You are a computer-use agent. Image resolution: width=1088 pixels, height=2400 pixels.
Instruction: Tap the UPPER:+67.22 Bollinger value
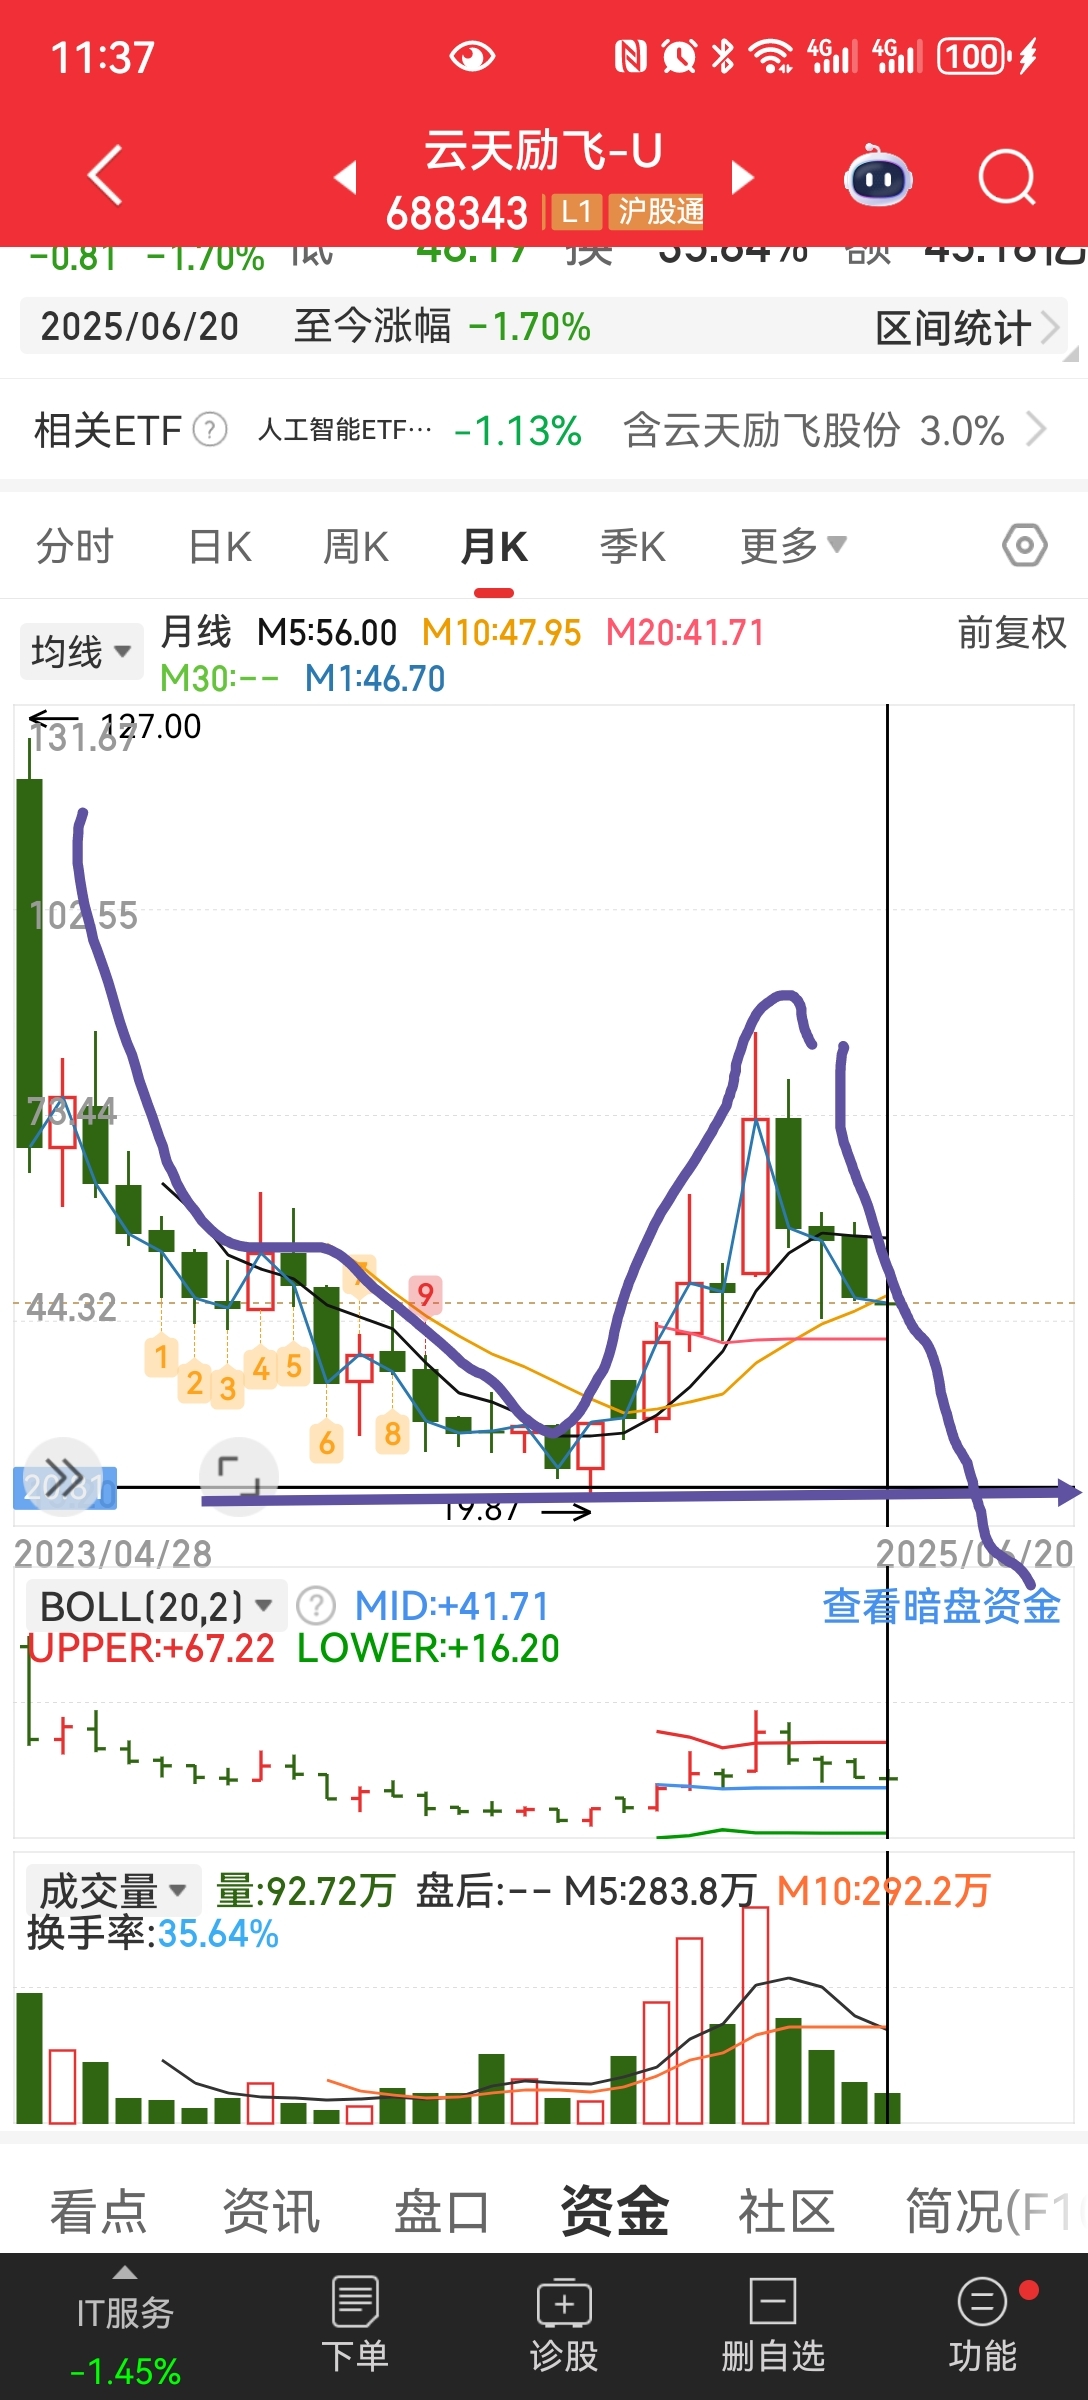(150, 1649)
